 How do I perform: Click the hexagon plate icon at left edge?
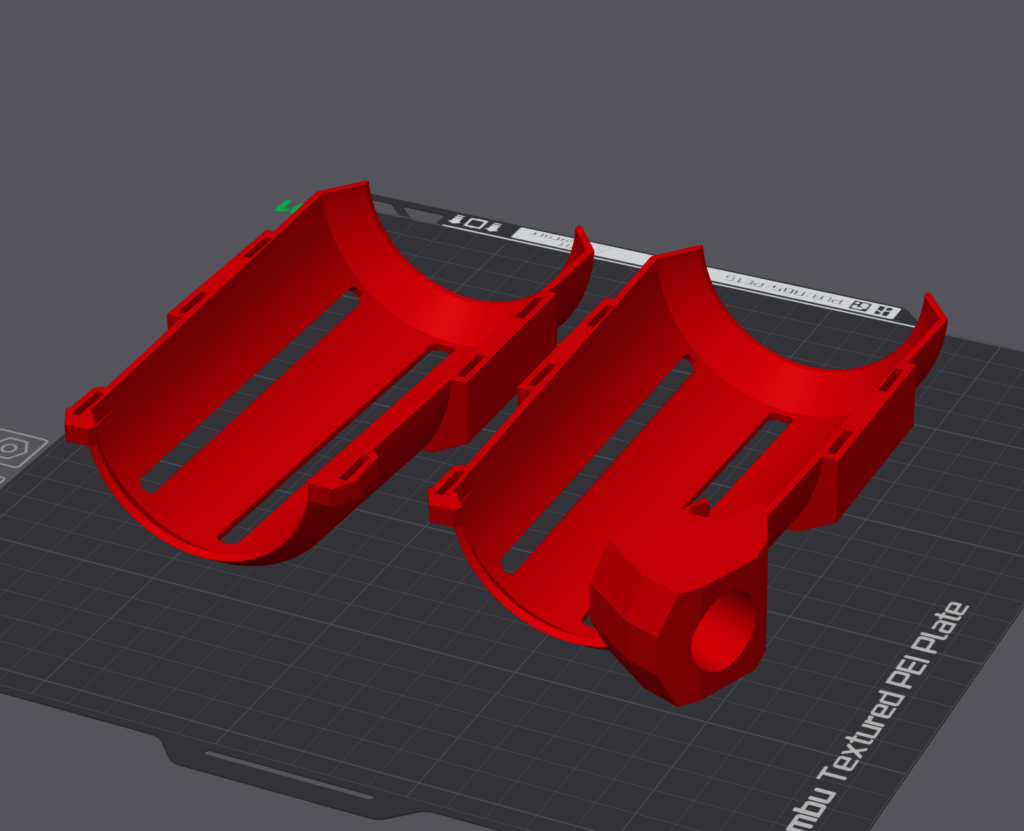click(x=11, y=449)
